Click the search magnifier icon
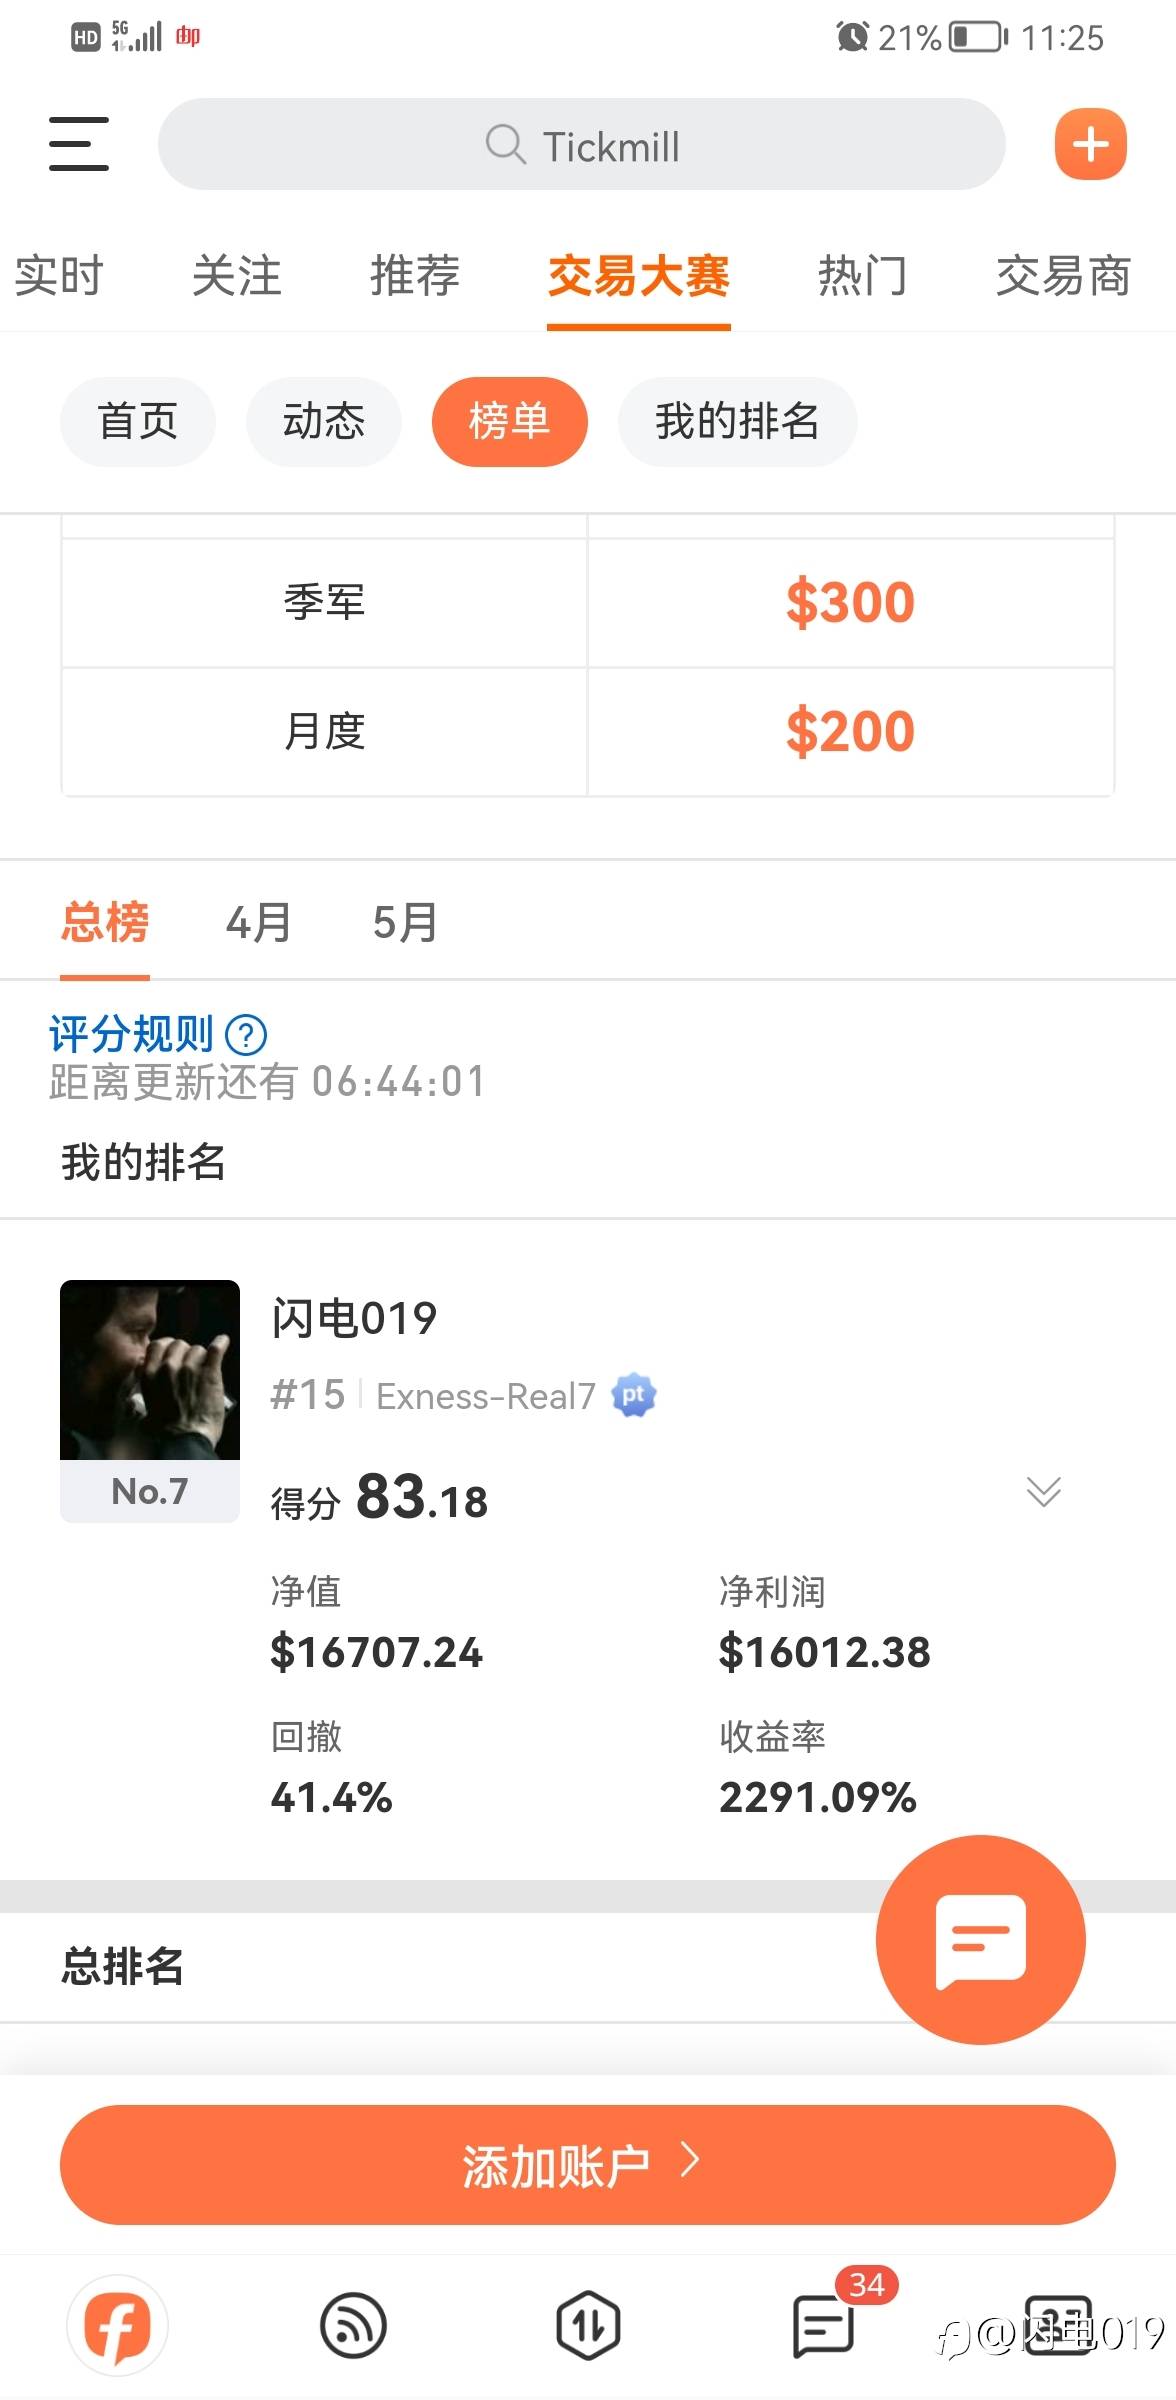 pos(505,144)
